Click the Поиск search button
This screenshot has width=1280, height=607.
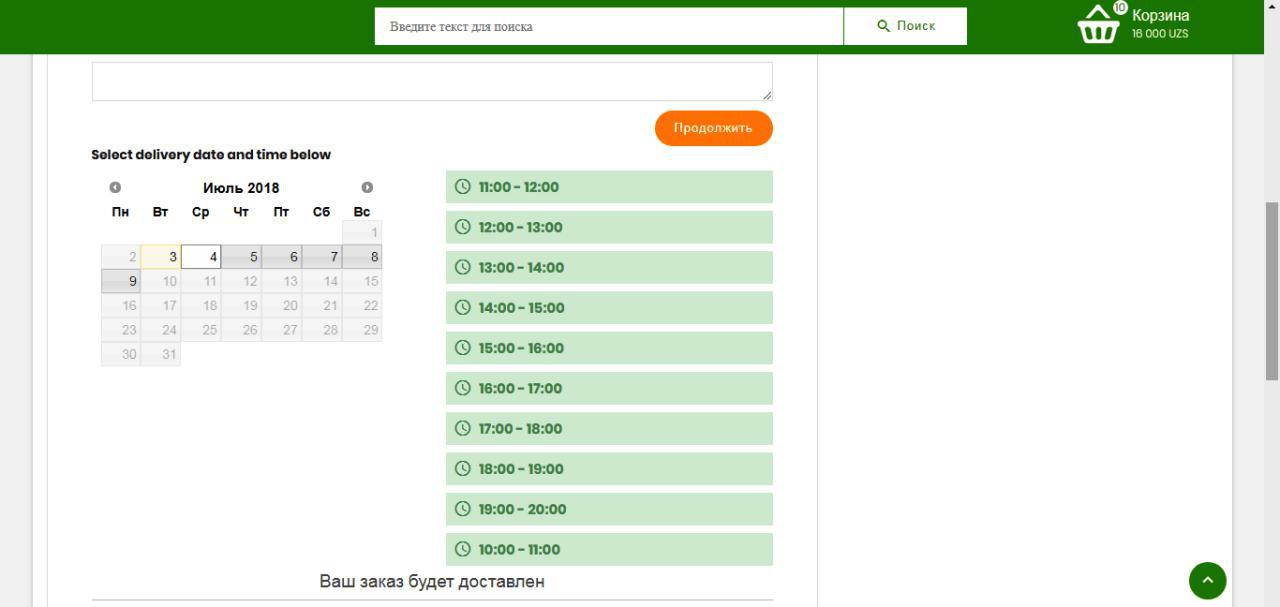(905, 26)
